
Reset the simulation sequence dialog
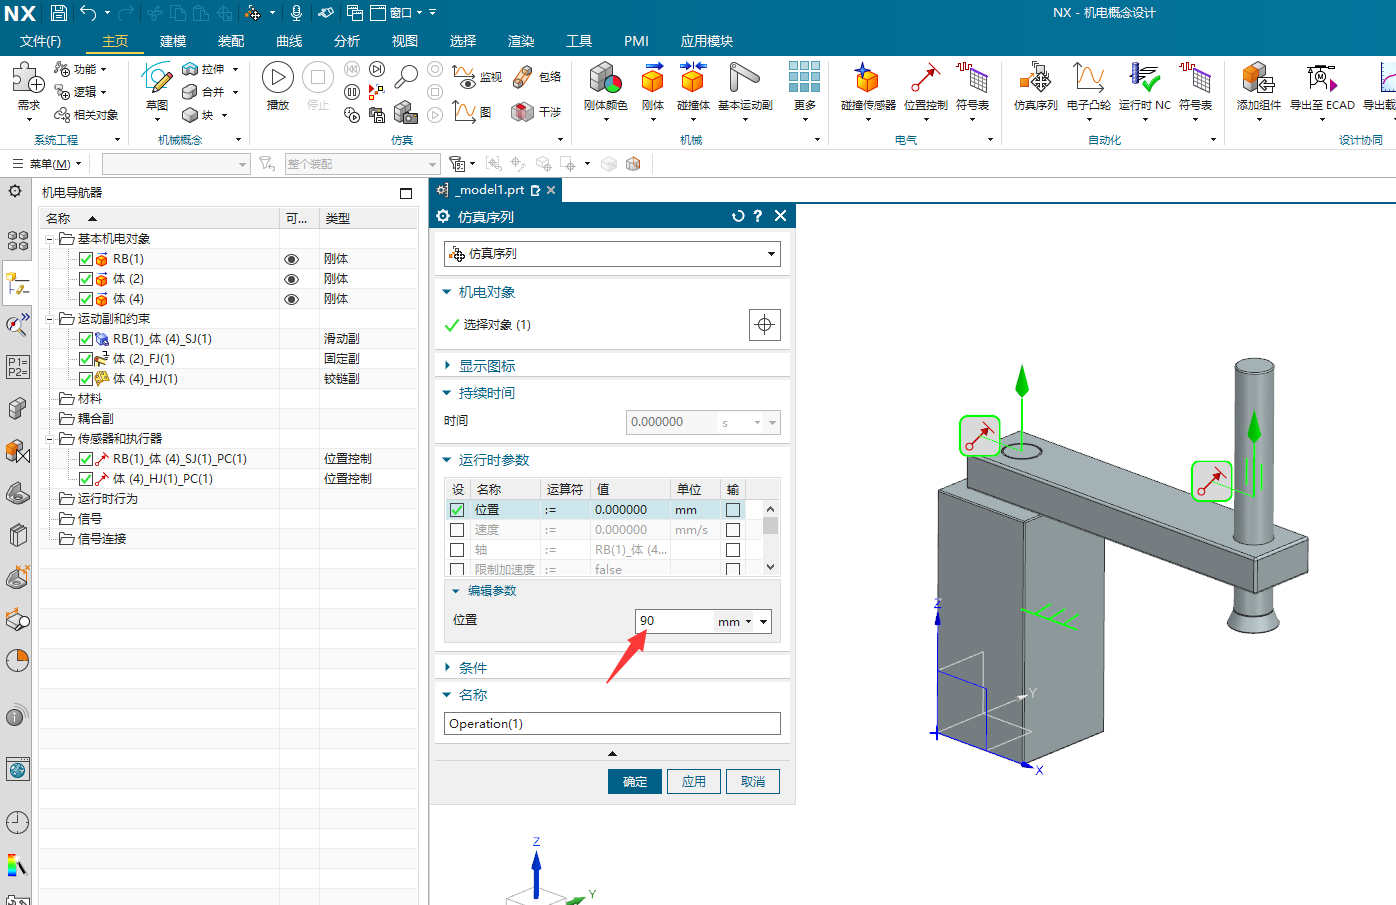(738, 216)
